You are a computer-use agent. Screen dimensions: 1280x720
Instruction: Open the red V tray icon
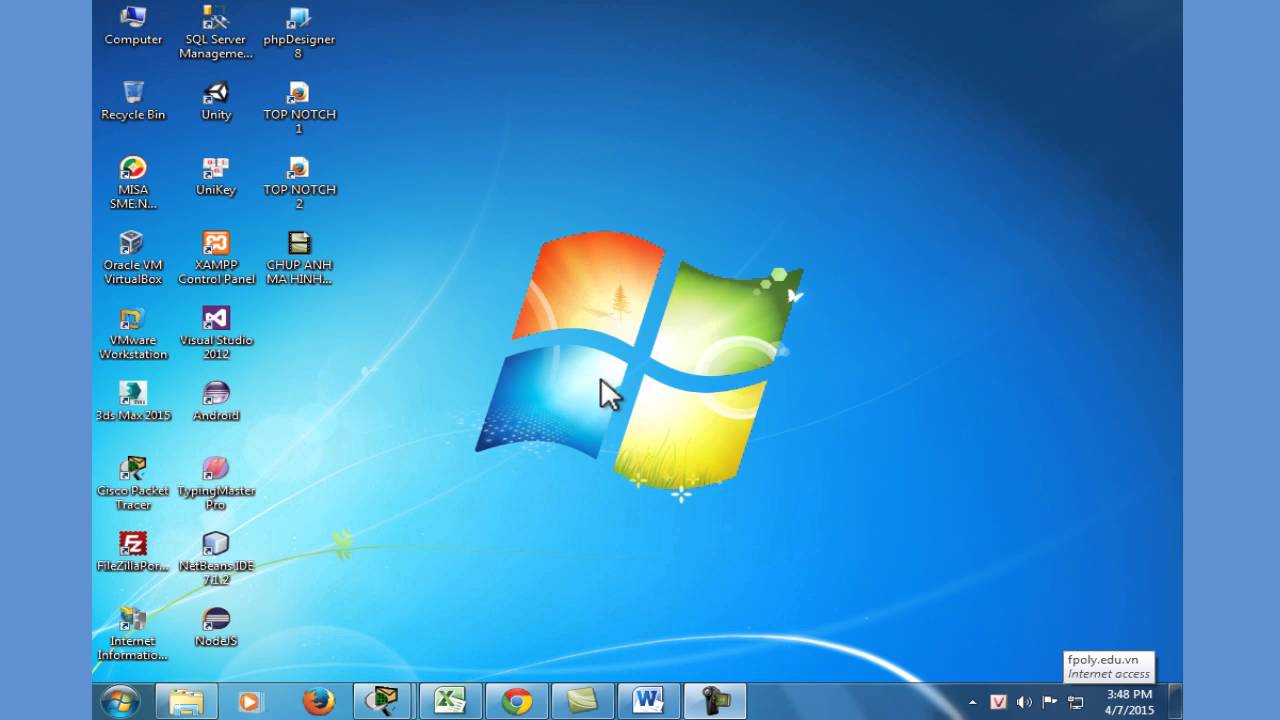[x=998, y=702]
